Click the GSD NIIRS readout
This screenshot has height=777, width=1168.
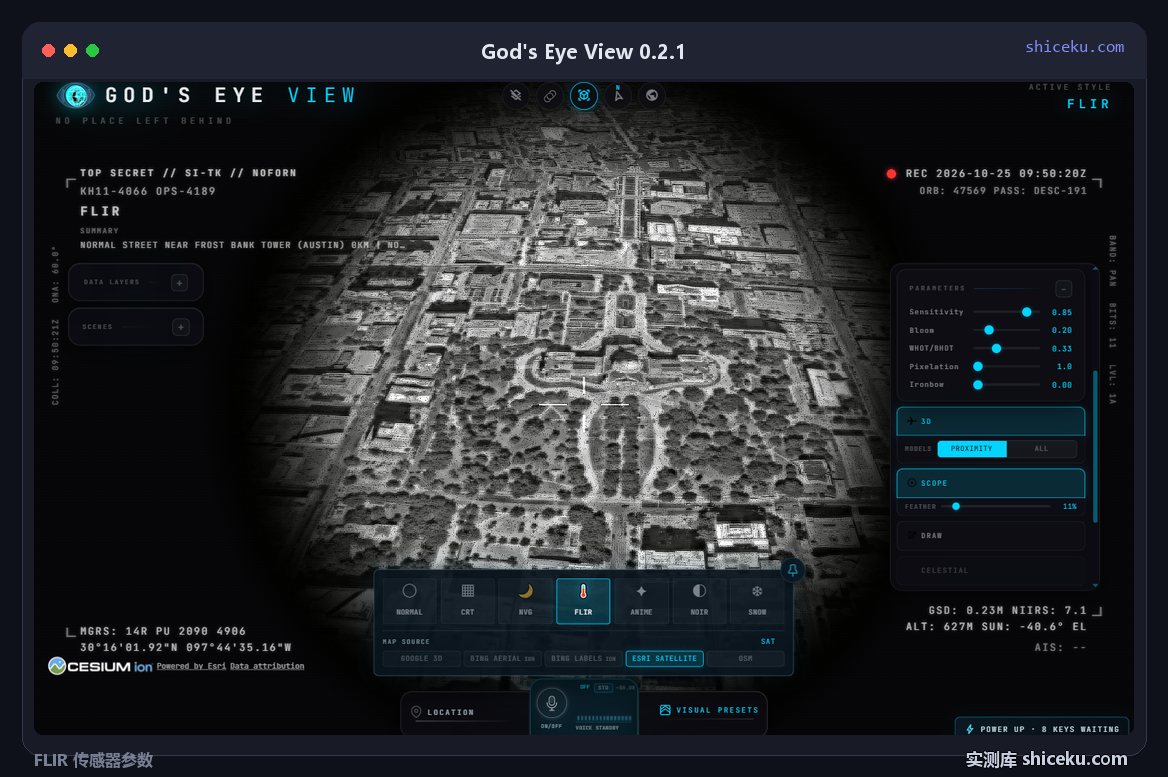pos(1007,610)
